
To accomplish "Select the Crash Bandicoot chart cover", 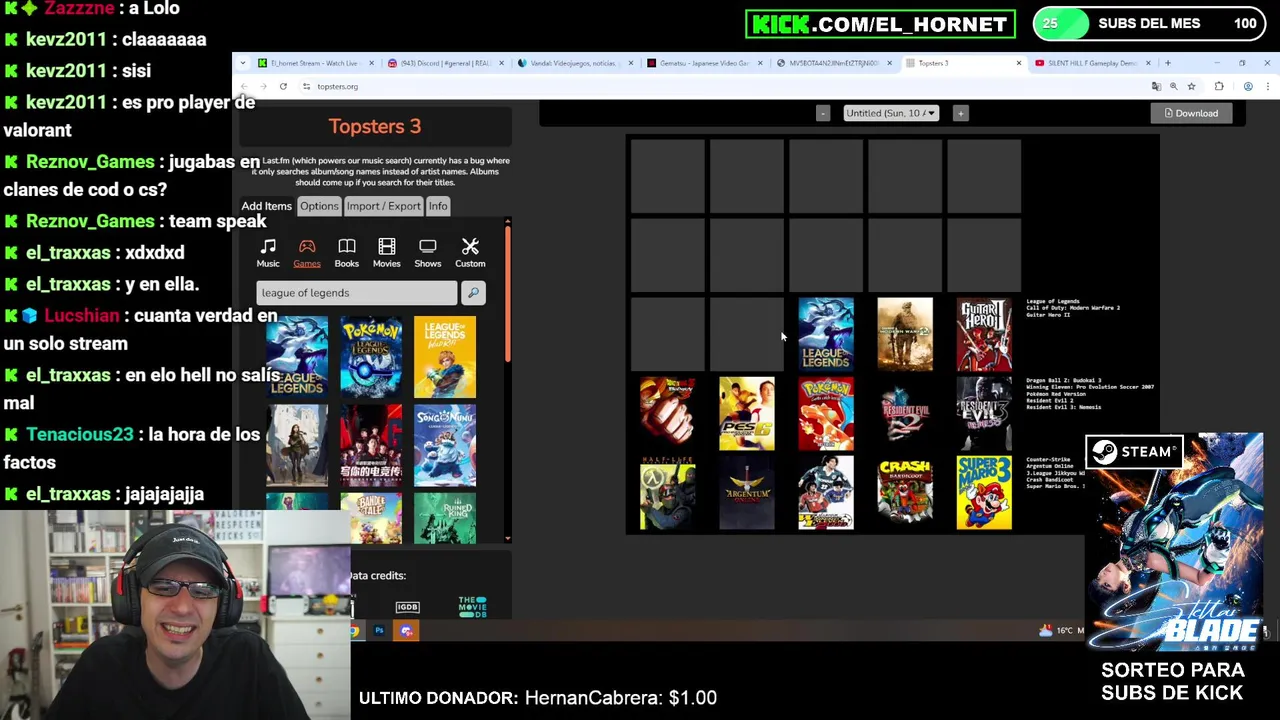I will click(905, 493).
